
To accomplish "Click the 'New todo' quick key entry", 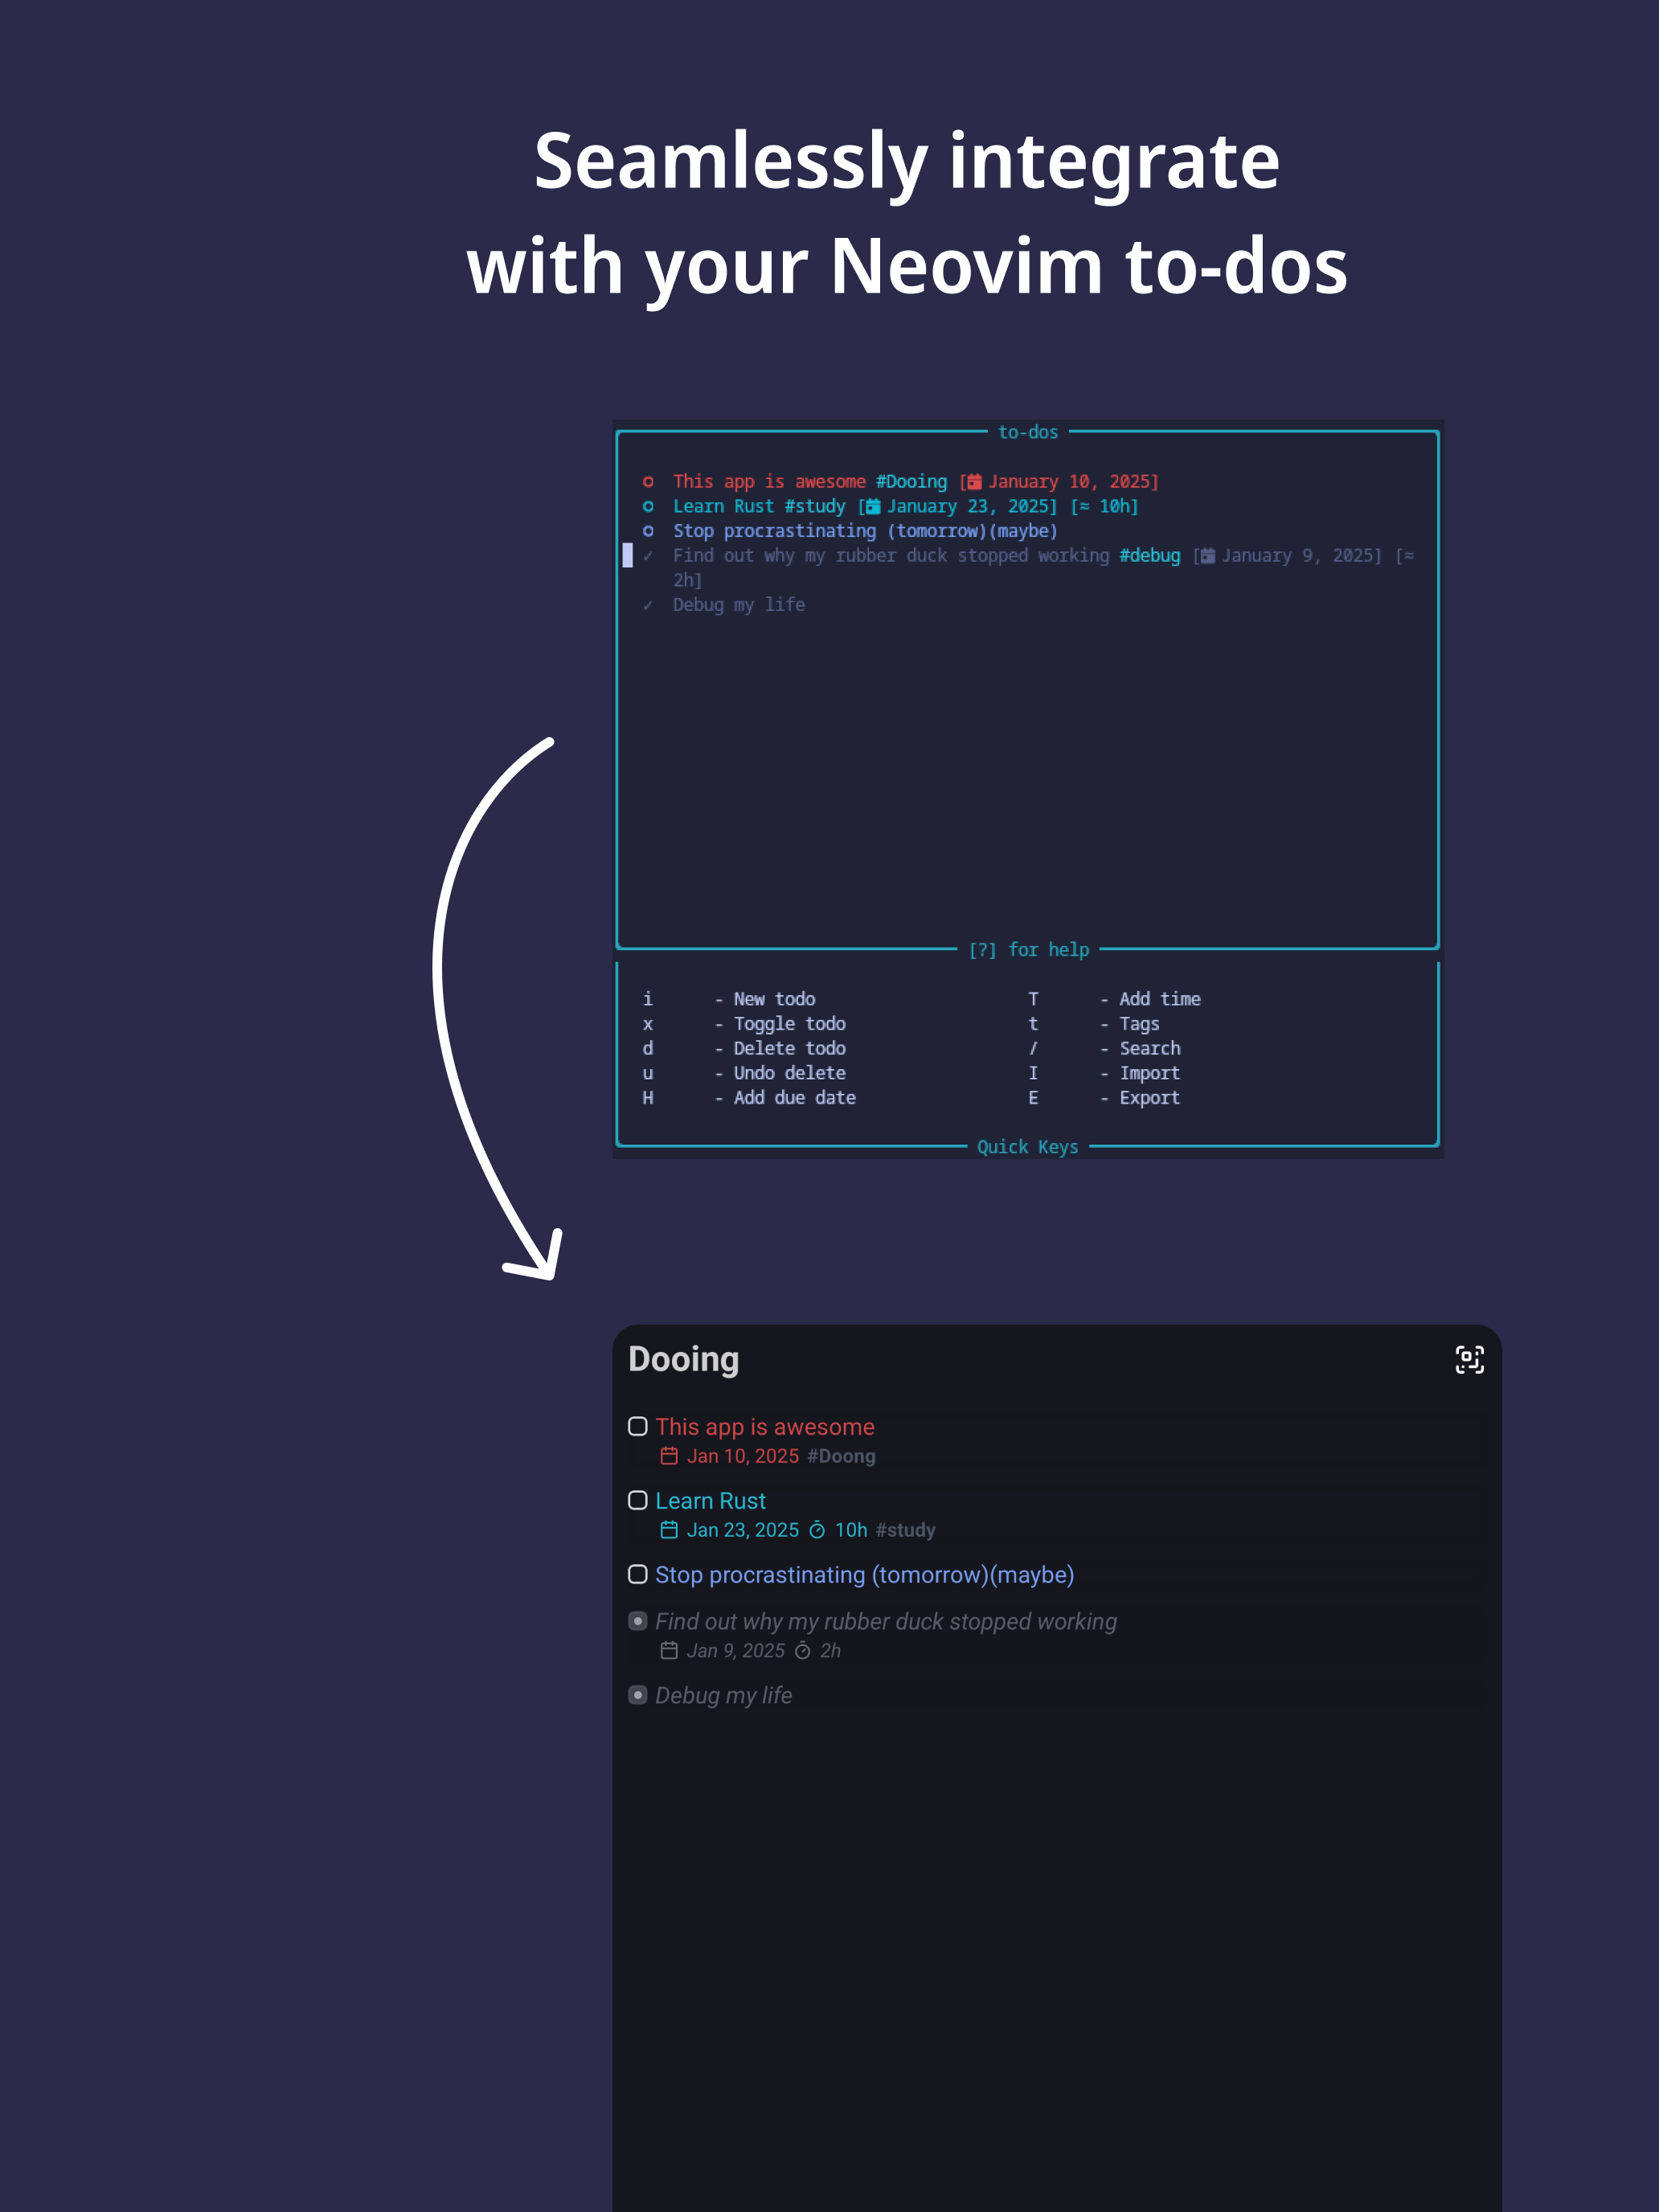I will click(774, 998).
